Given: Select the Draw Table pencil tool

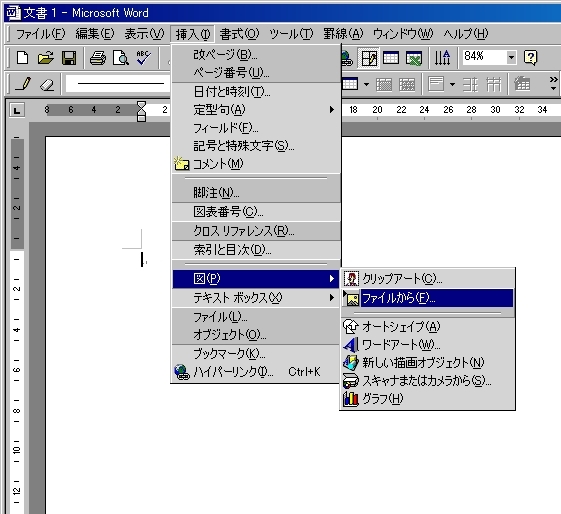Looking at the screenshot, I should coord(23,84).
